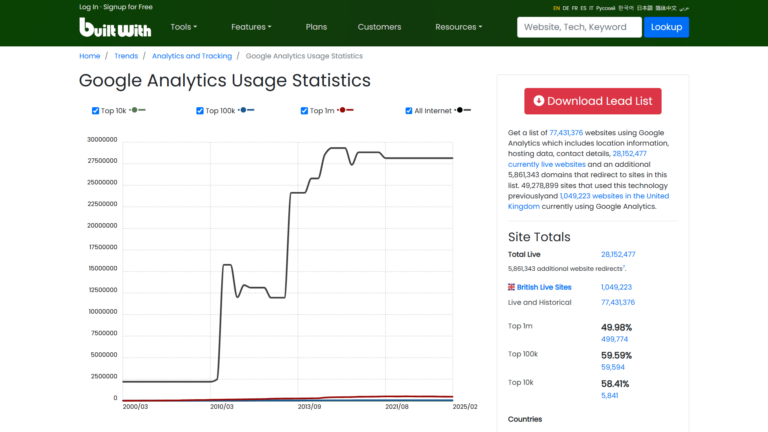
Task: Click Signup for Free
Action: pyautogui.click(x=128, y=7)
